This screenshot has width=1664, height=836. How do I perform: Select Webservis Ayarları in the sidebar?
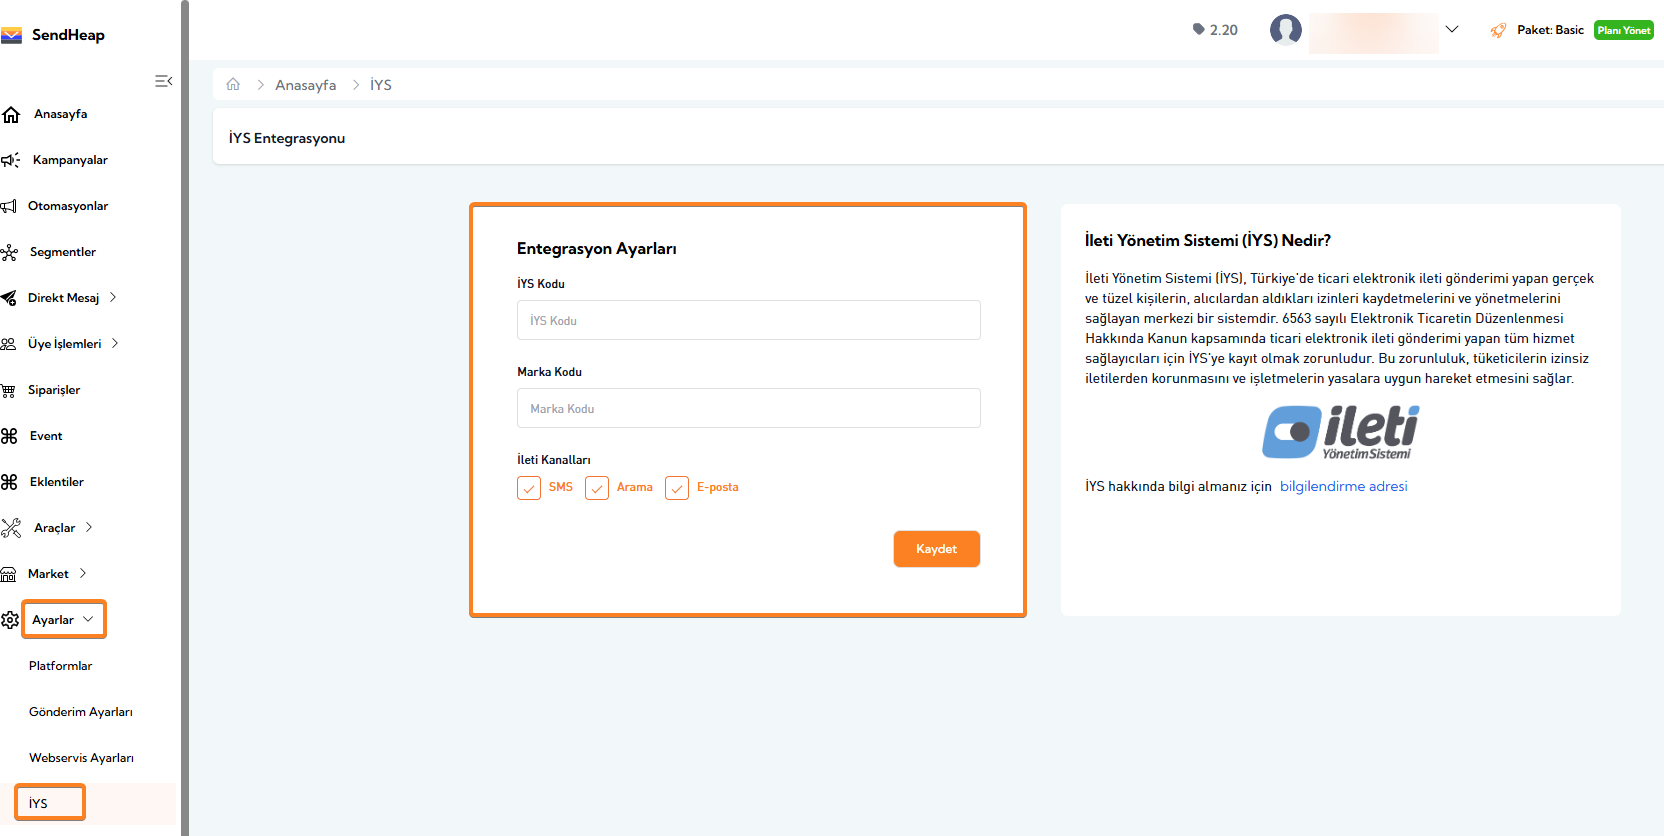pos(81,758)
